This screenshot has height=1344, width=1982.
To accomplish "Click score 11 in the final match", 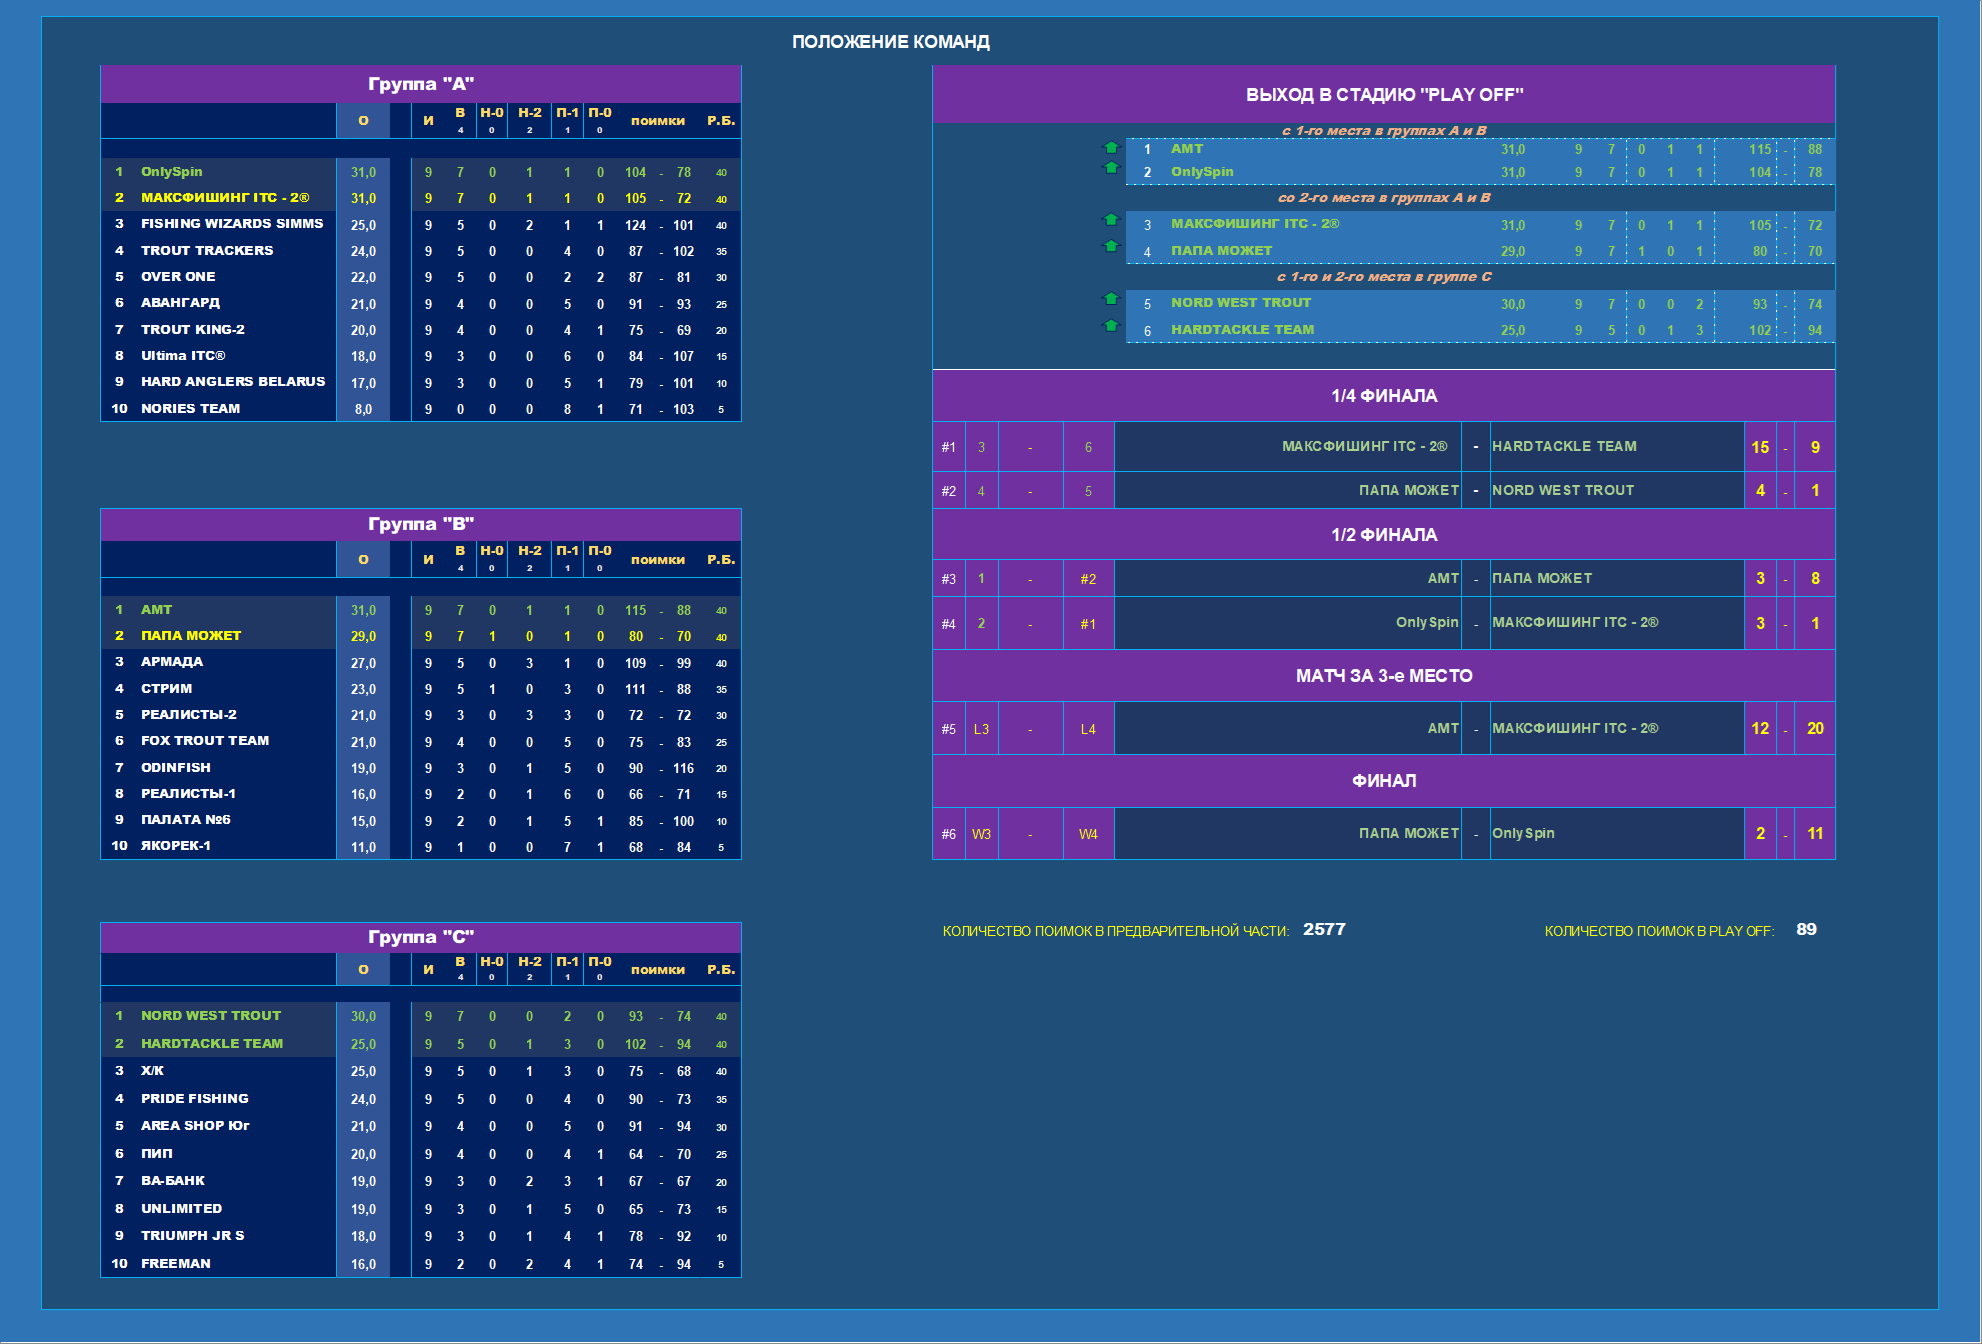I will pos(1815,834).
